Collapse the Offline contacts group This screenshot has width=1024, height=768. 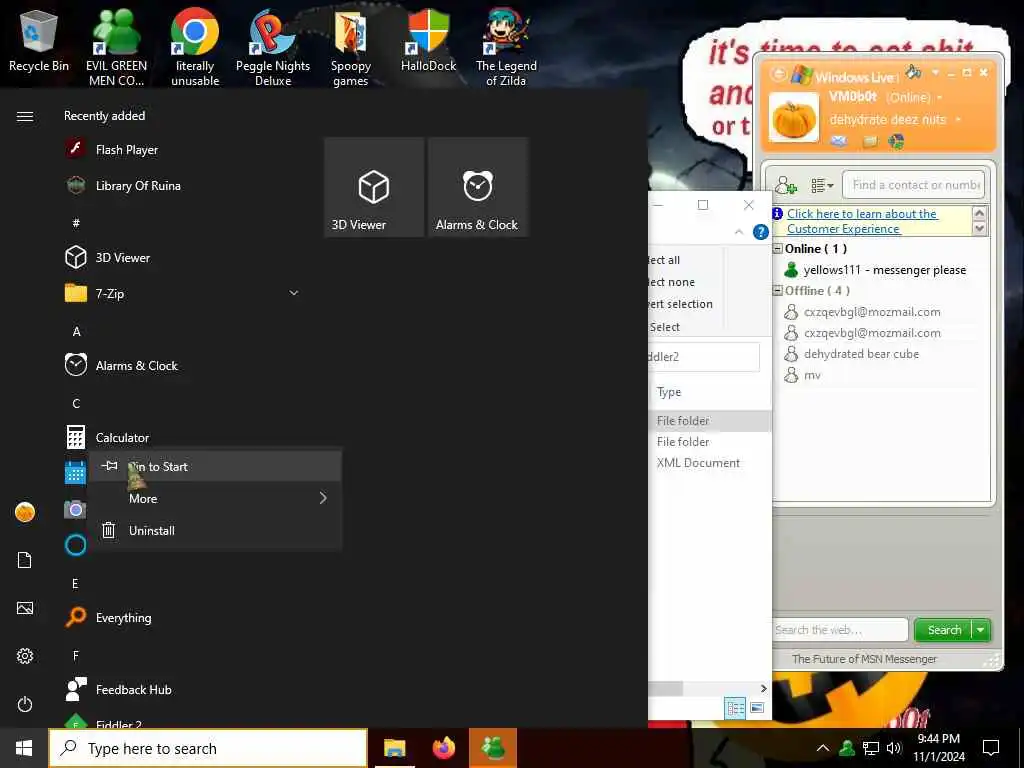point(778,291)
